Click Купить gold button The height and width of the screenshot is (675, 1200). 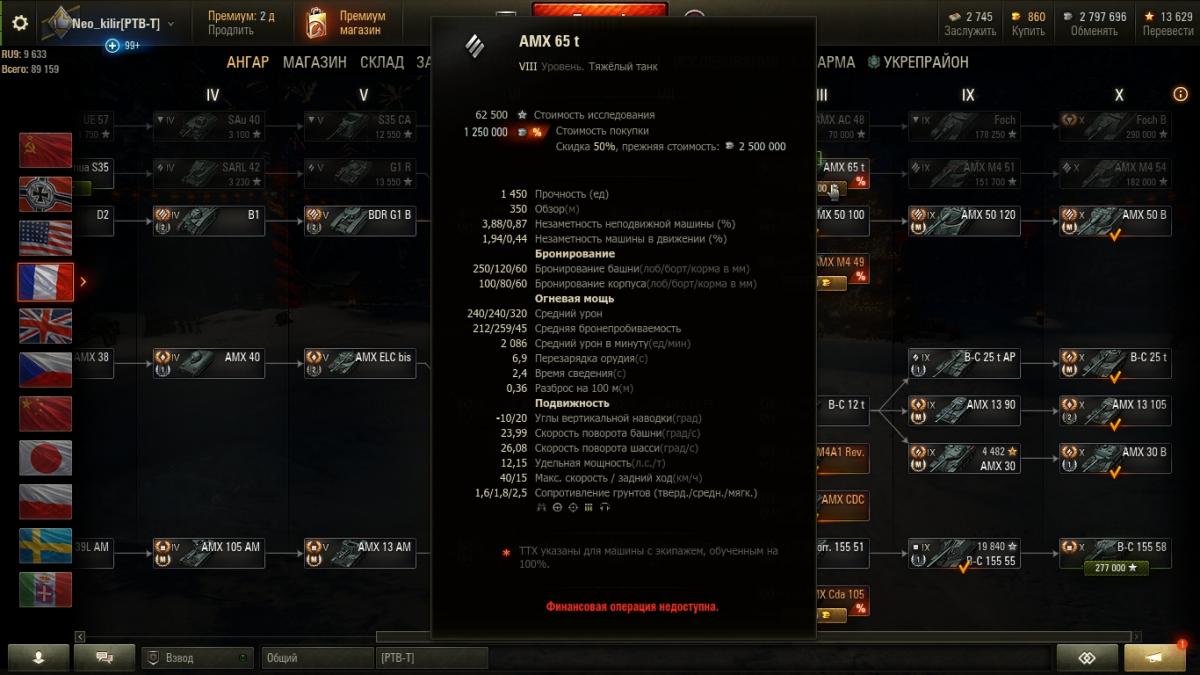(1028, 31)
